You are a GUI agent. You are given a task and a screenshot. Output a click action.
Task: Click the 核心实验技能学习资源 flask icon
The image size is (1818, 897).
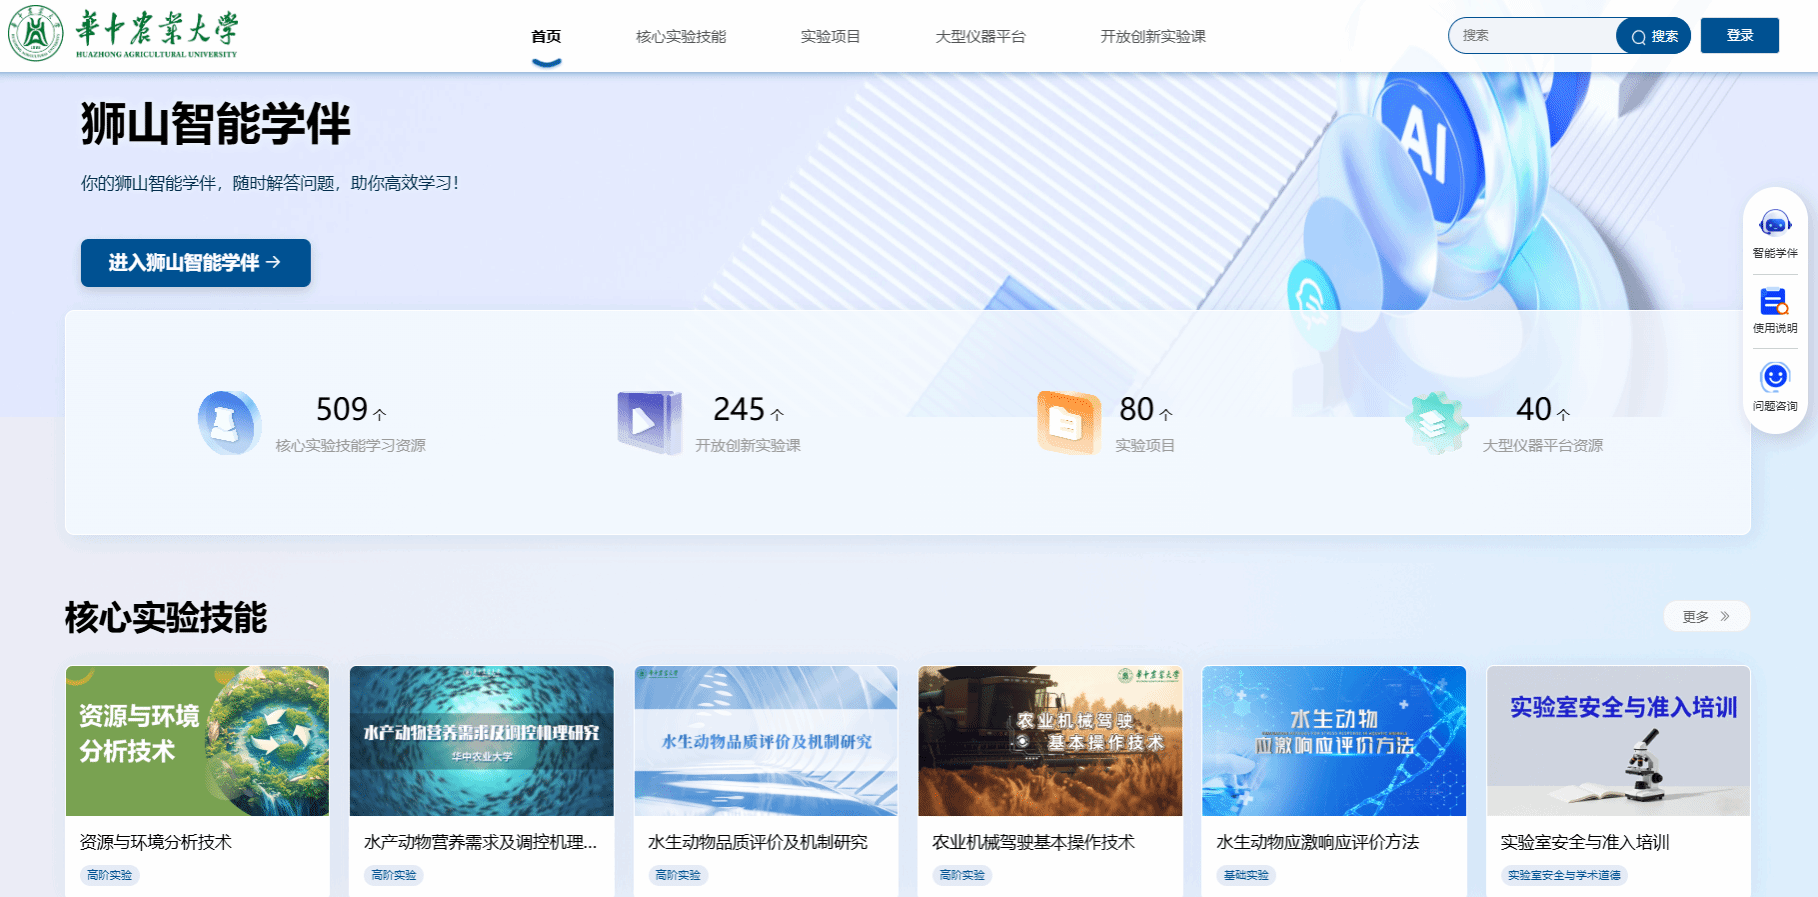228,423
